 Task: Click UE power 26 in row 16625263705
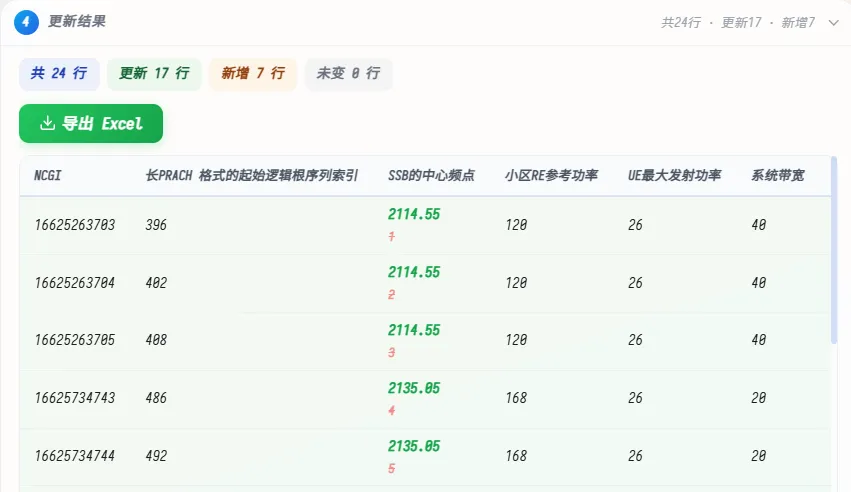click(636, 340)
